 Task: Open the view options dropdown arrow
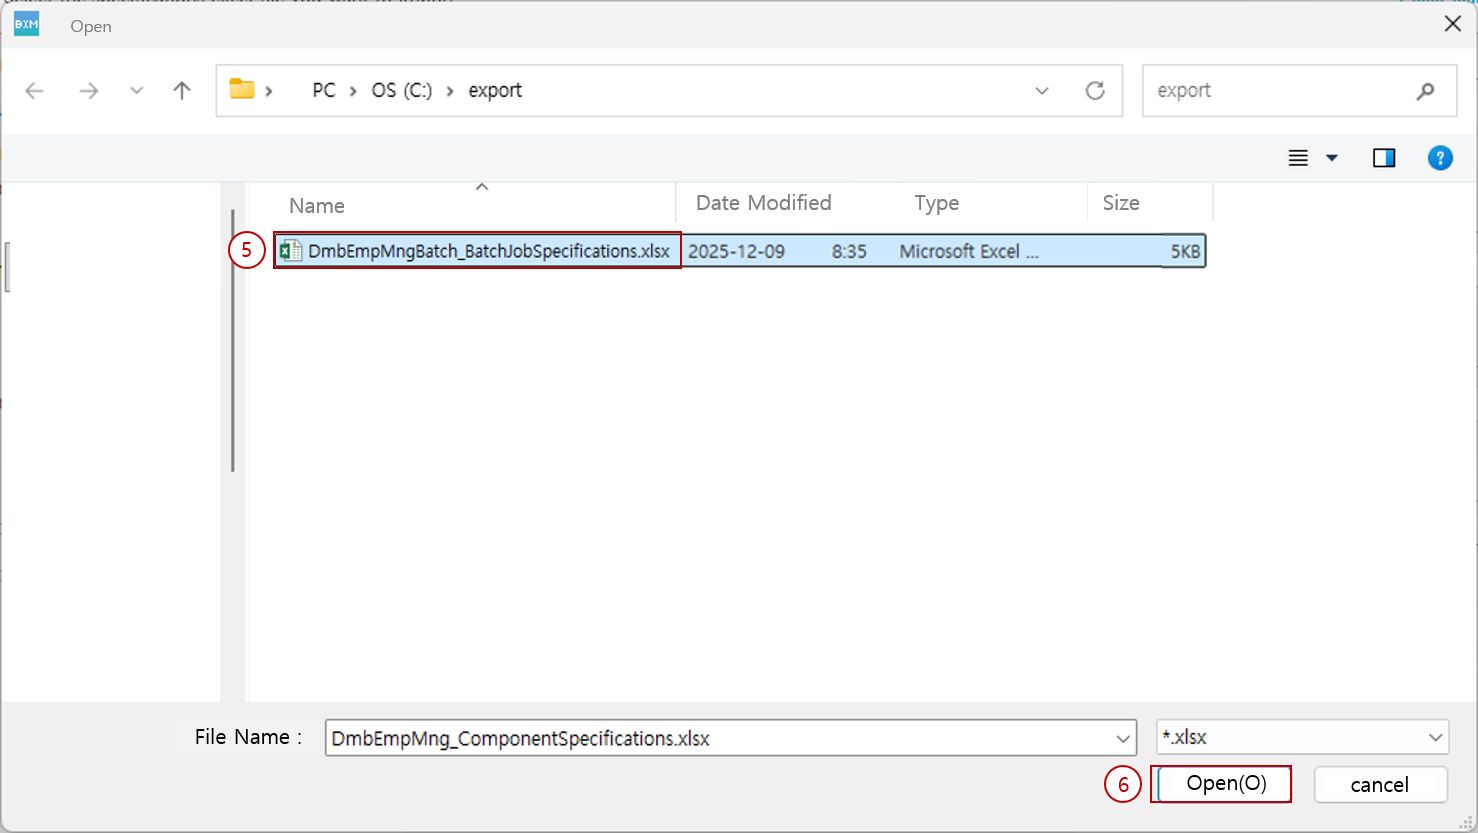(1331, 158)
